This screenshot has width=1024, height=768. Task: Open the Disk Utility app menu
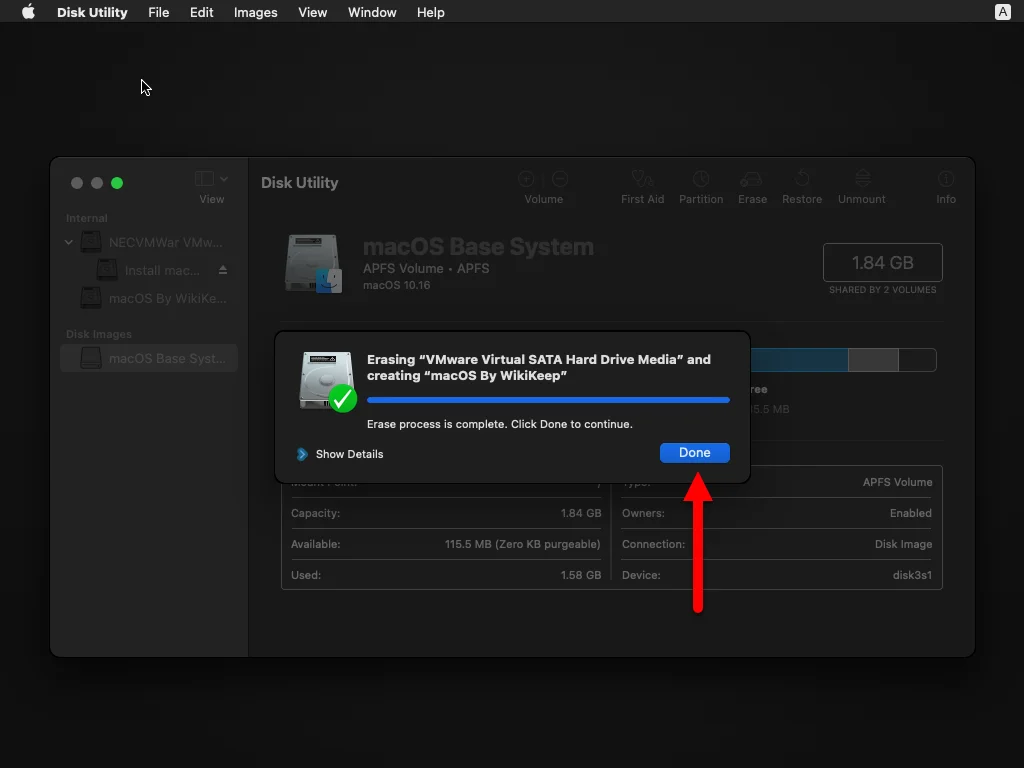[92, 12]
